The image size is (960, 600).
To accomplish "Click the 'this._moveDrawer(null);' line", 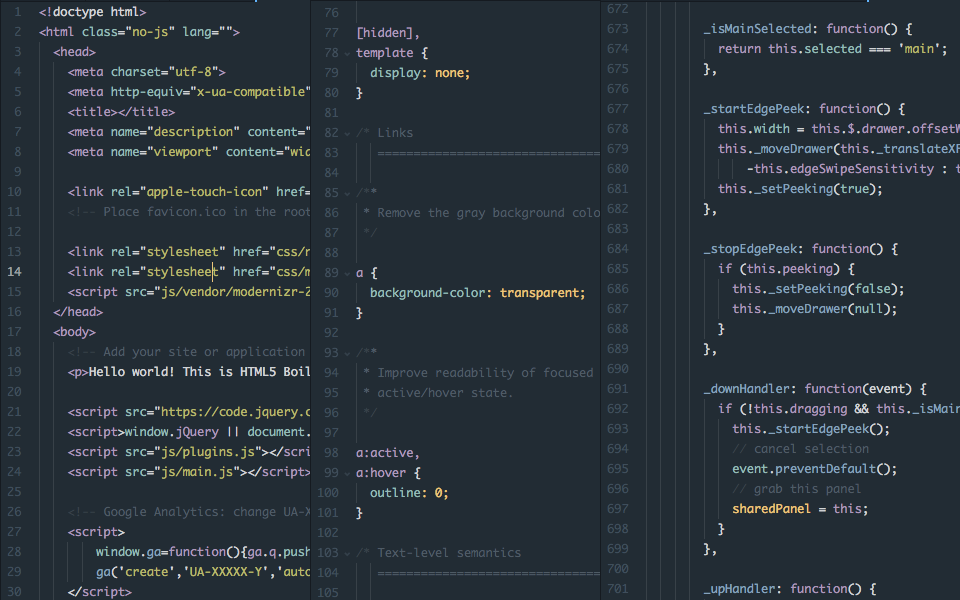I will click(x=815, y=309).
